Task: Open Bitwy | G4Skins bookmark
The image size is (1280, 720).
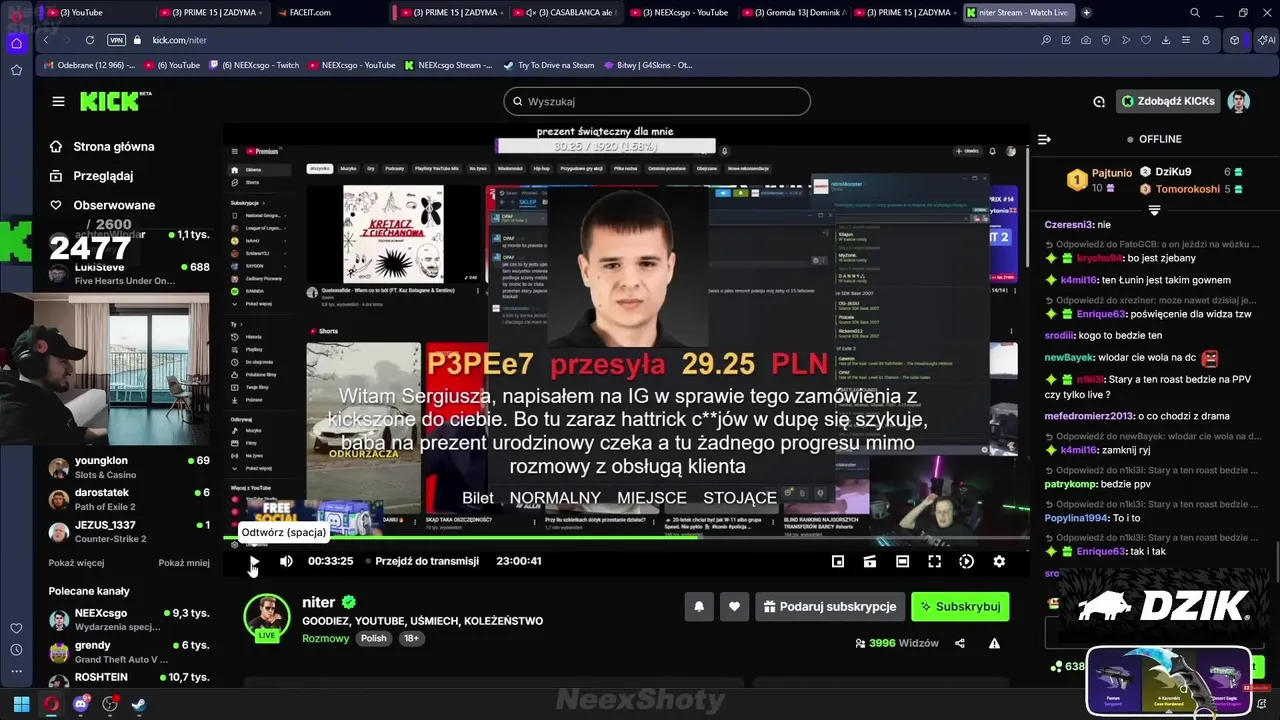Action: coord(648,65)
